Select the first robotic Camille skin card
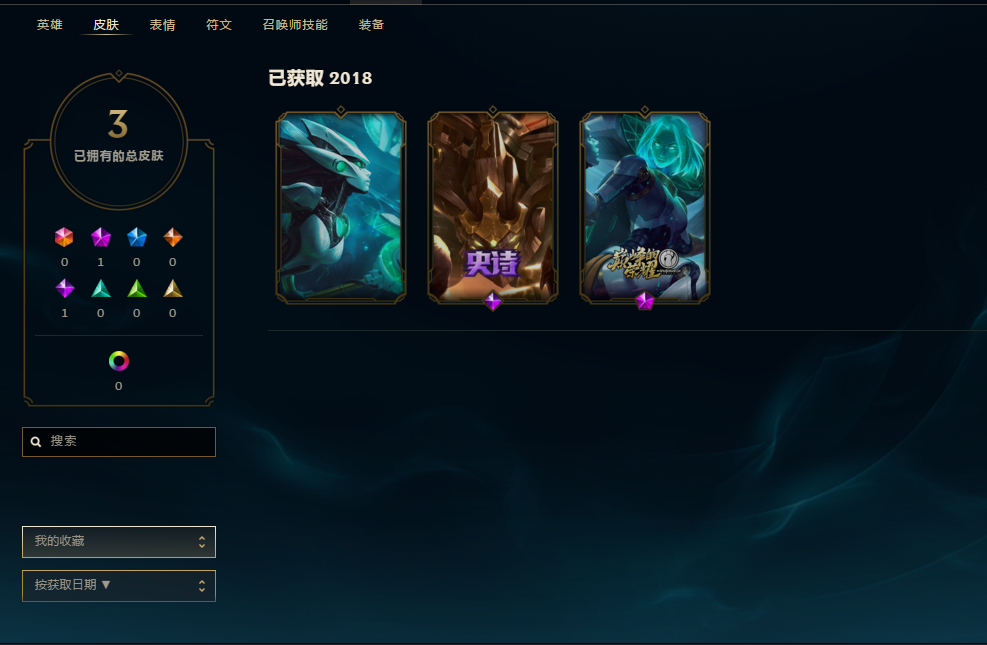The width and height of the screenshot is (987, 645). point(341,208)
